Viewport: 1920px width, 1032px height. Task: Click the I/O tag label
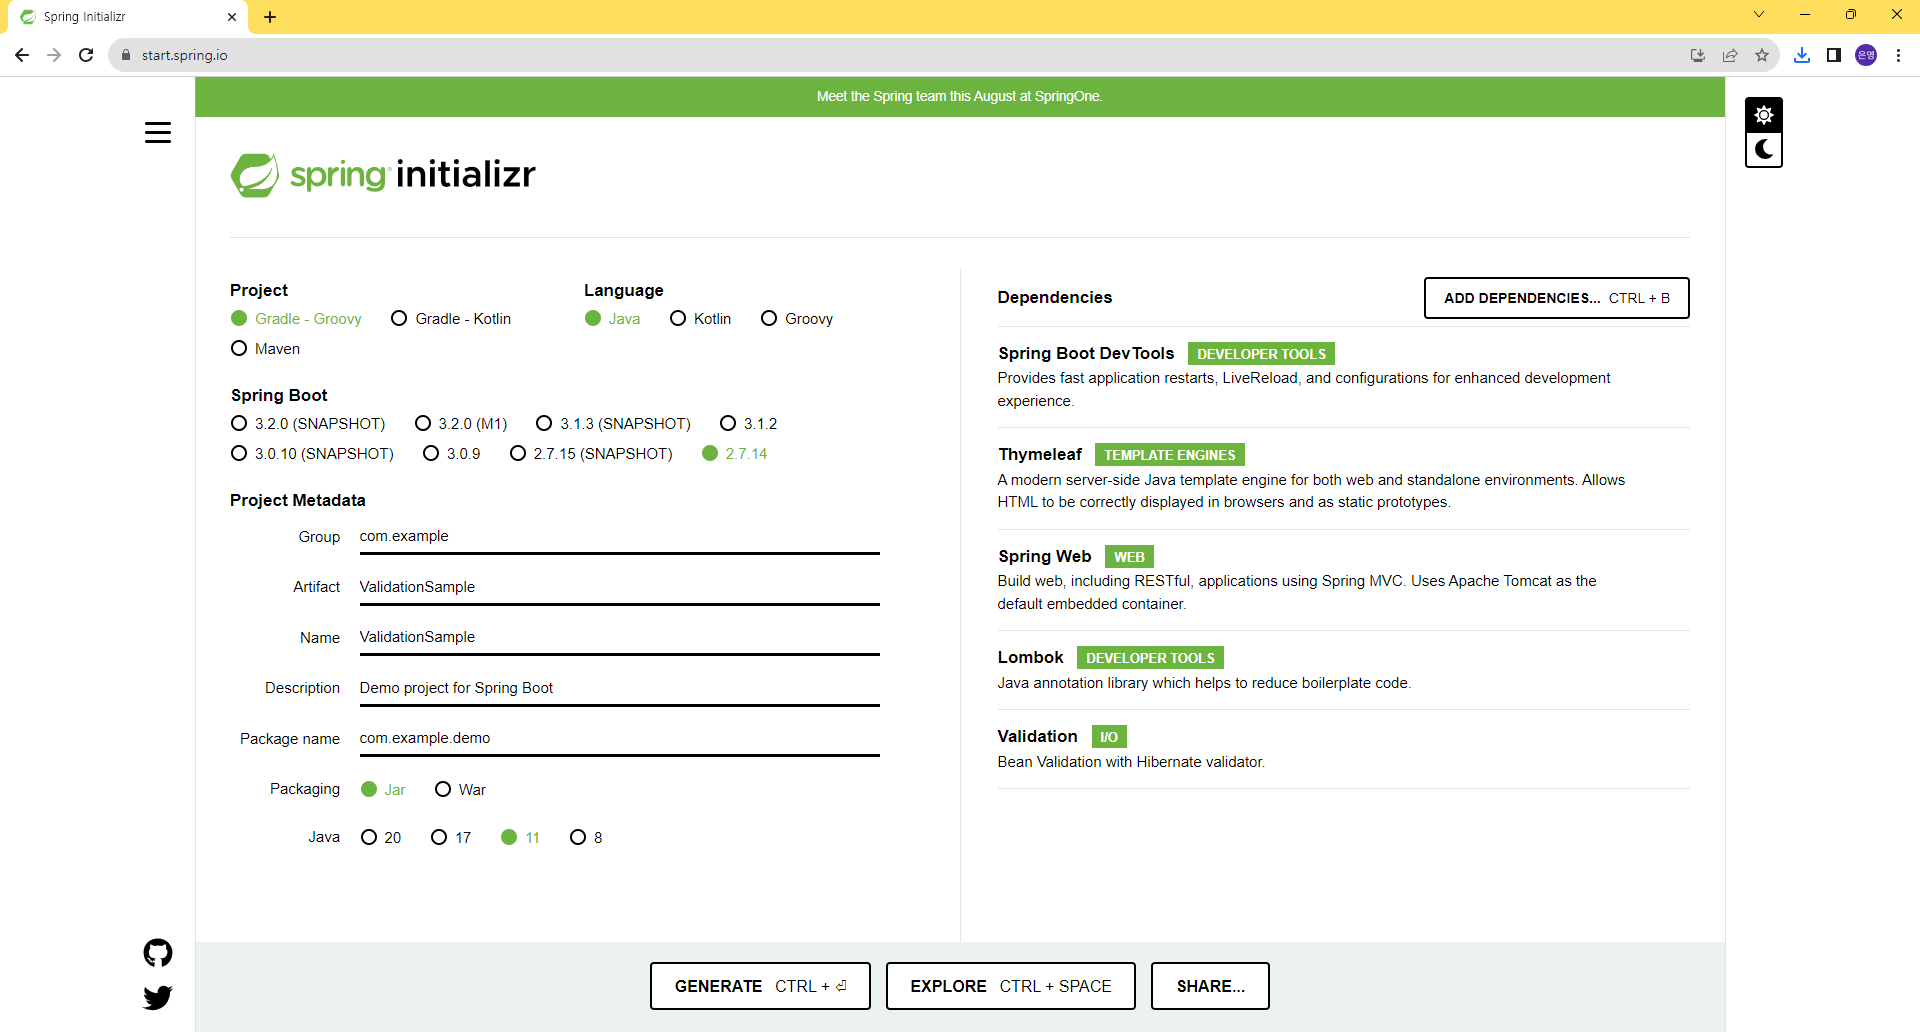tap(1109, 737)
